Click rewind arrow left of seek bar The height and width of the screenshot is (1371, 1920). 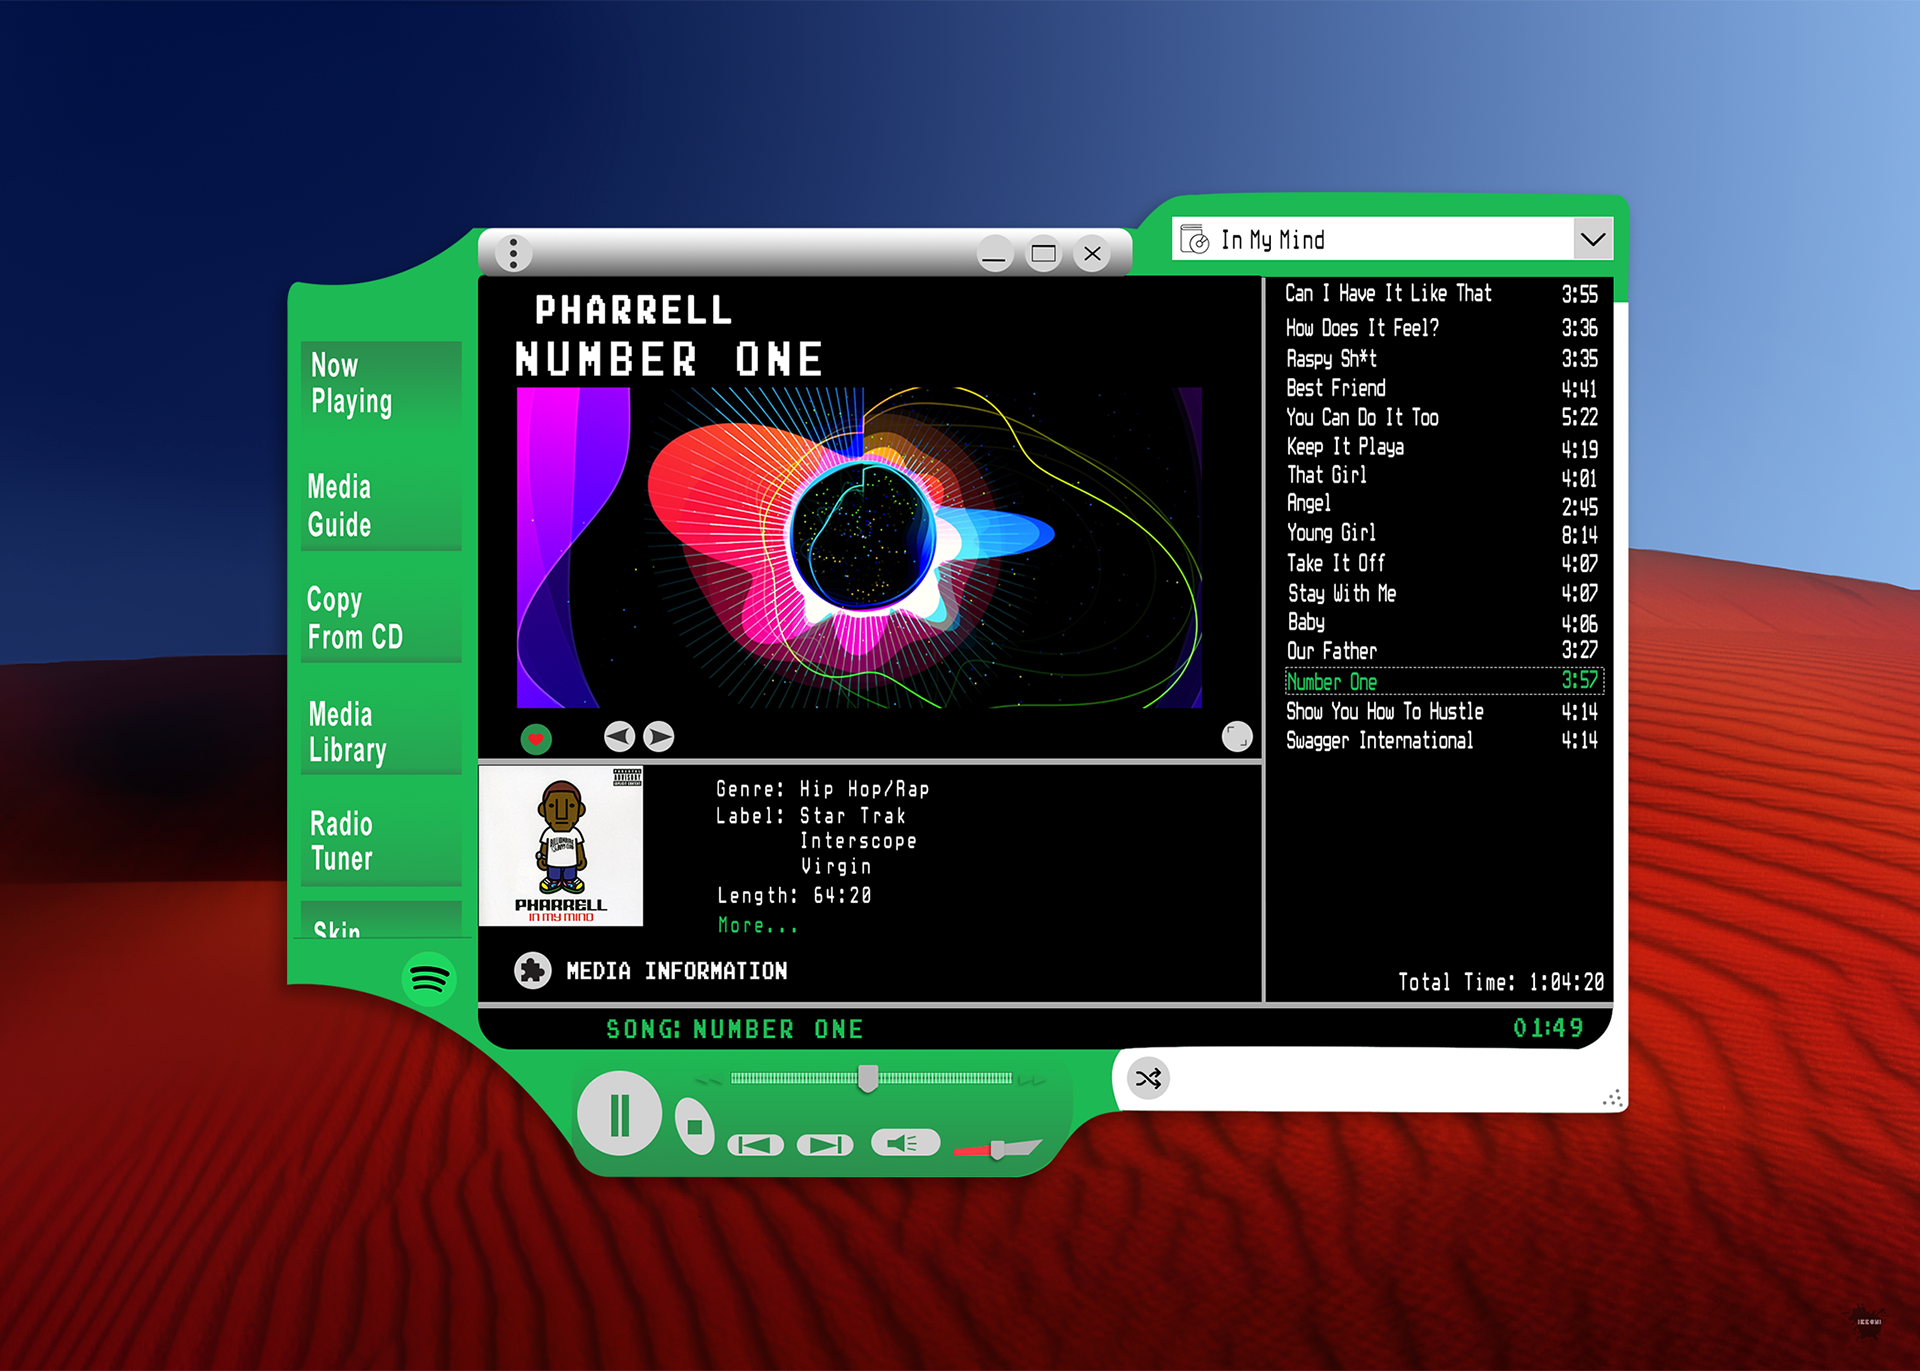coord(708,1080)
